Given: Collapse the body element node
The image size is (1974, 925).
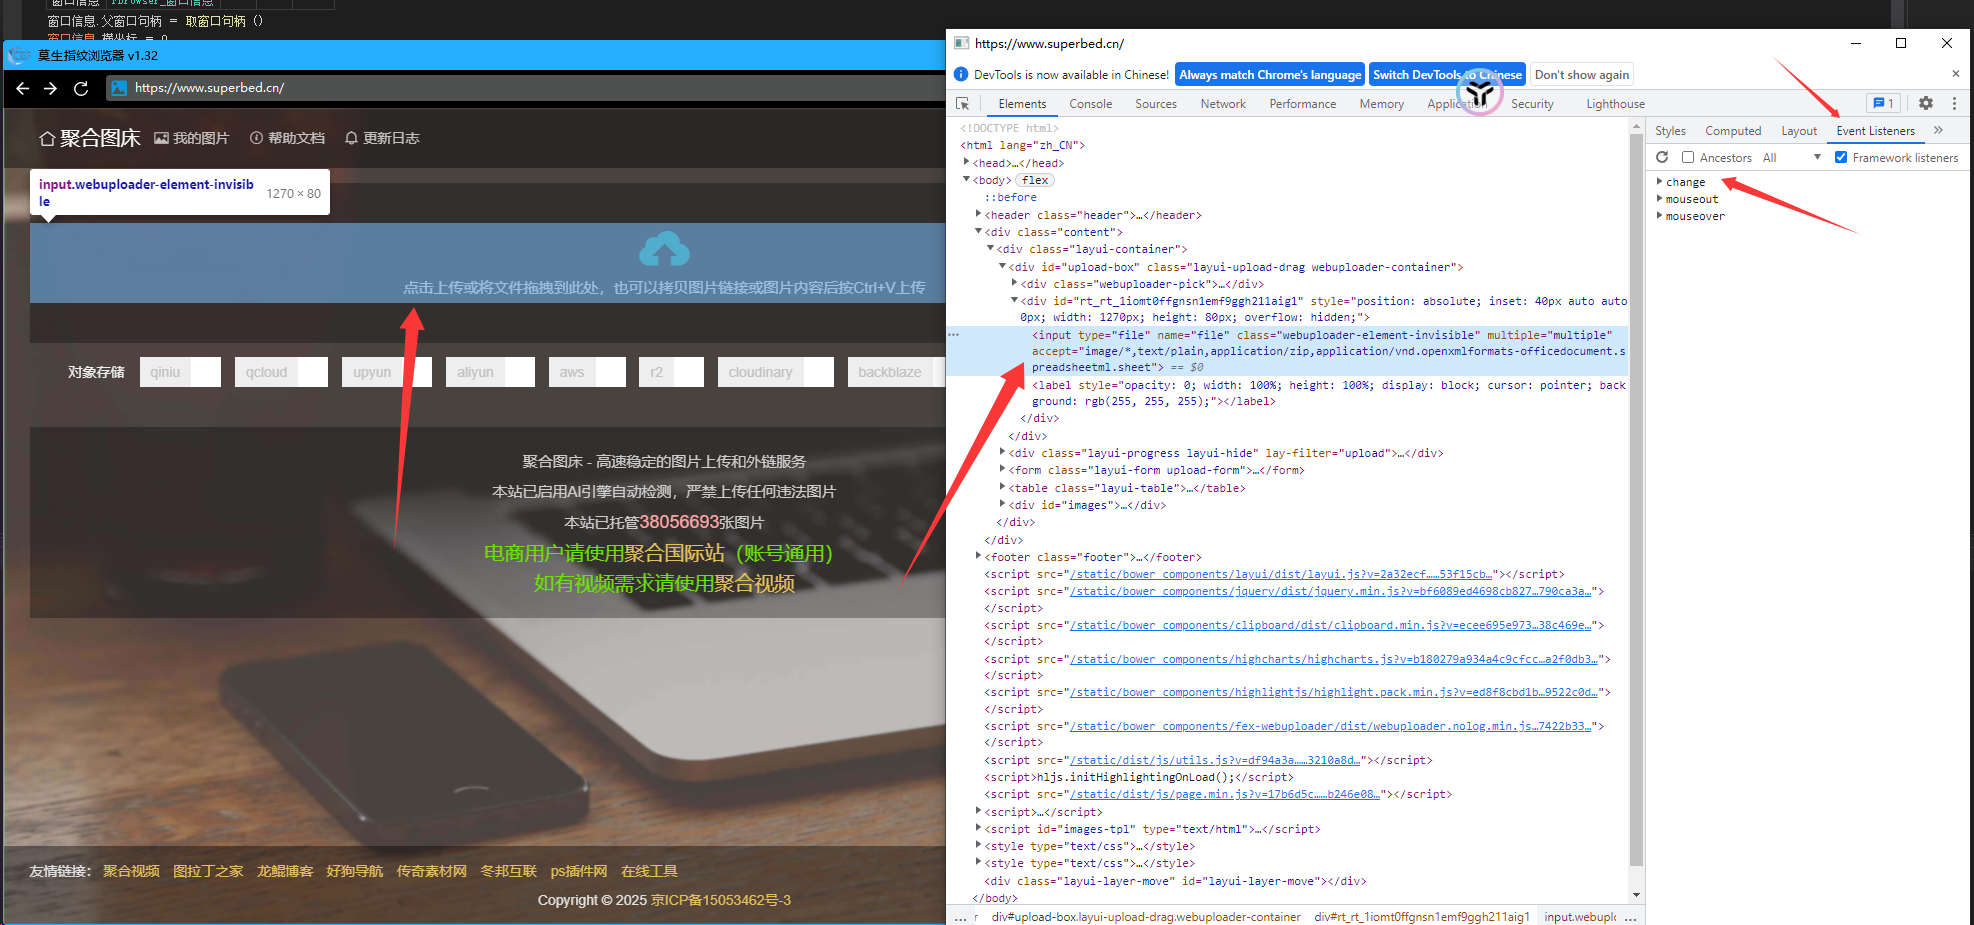Looking at the screenshot, I should (966, 180).
